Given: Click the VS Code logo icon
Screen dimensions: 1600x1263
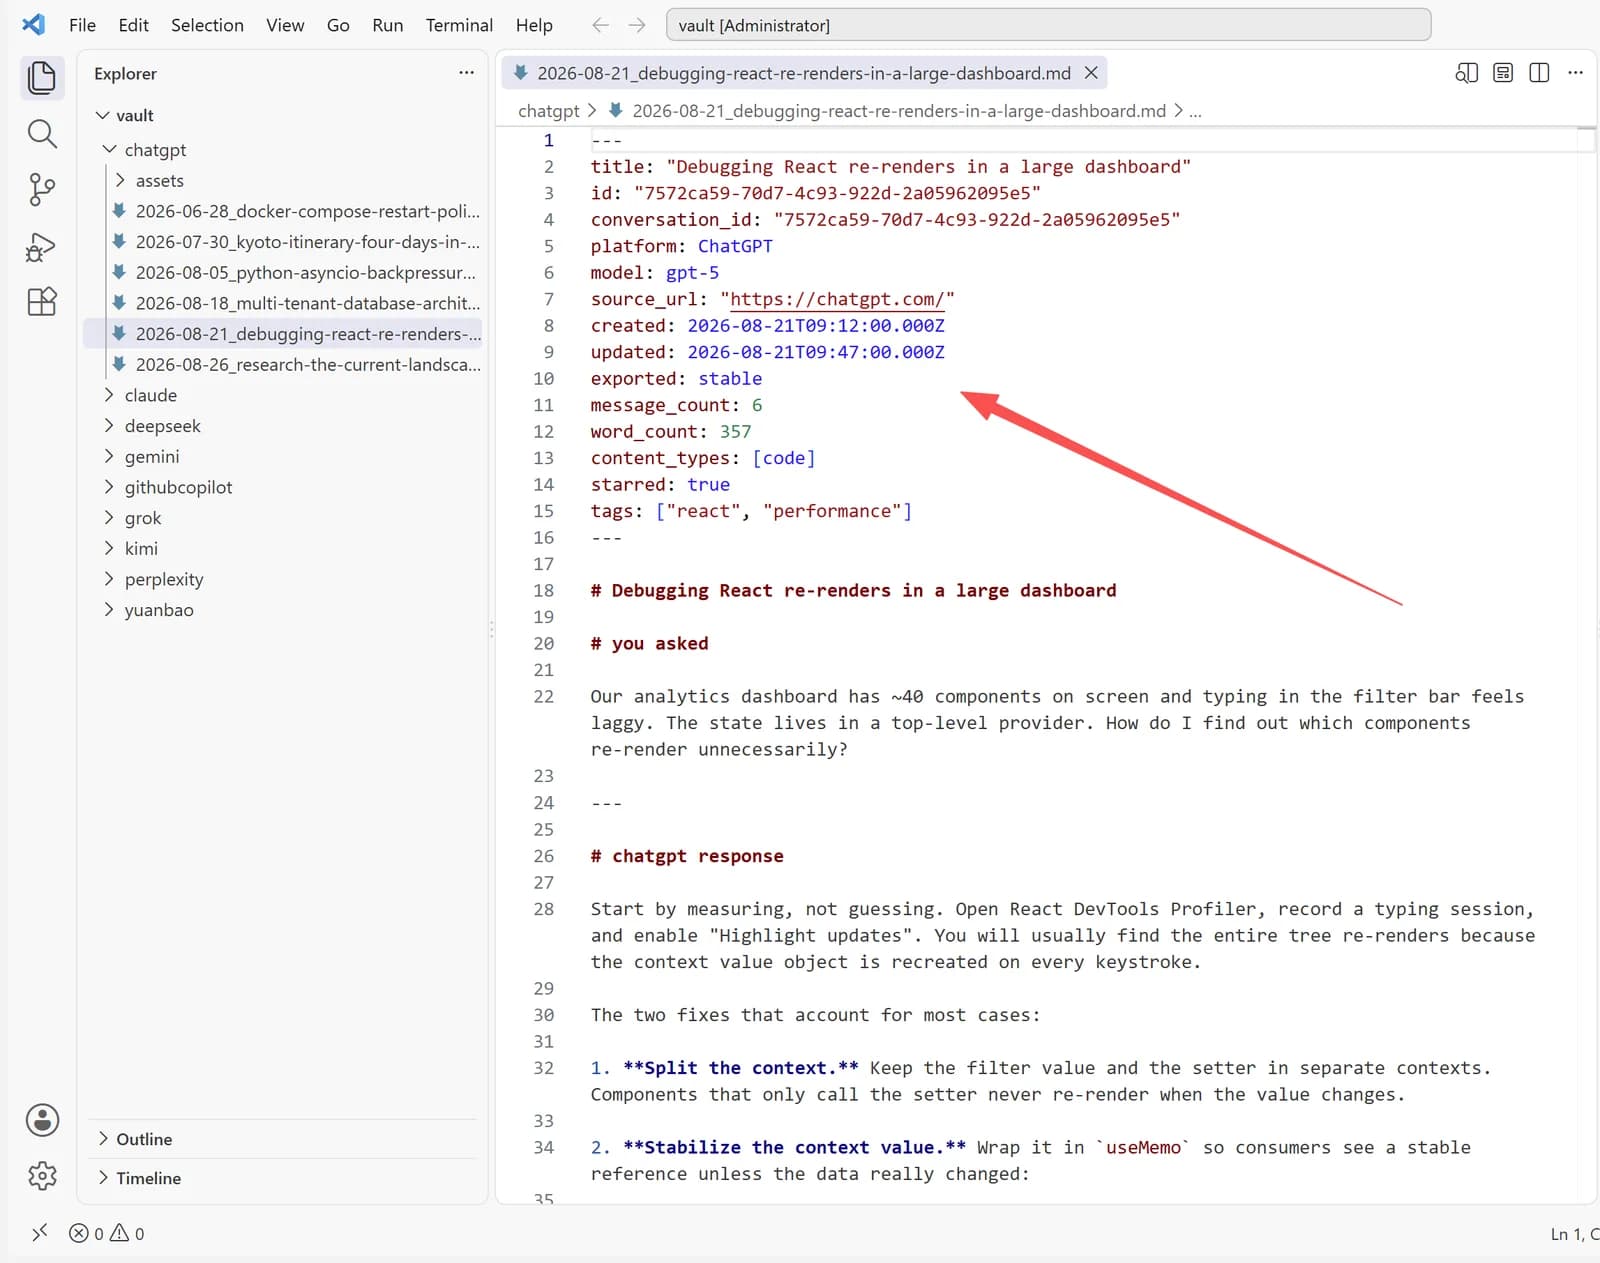Looking at the screenshot, I should click(x=33, y=24).
